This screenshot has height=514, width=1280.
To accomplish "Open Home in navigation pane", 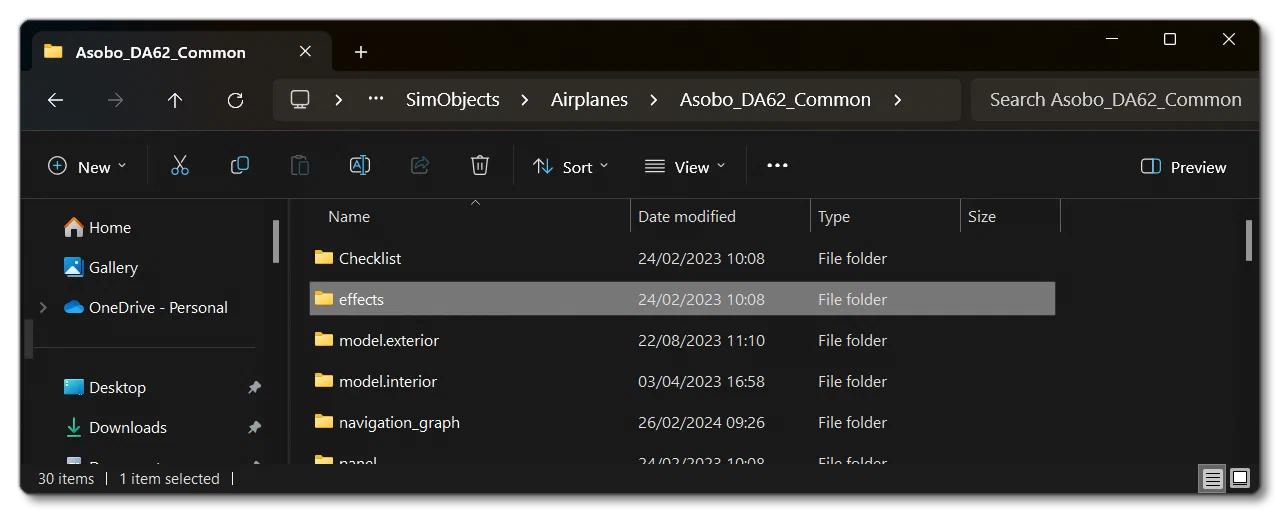I will tap(110, 227).
